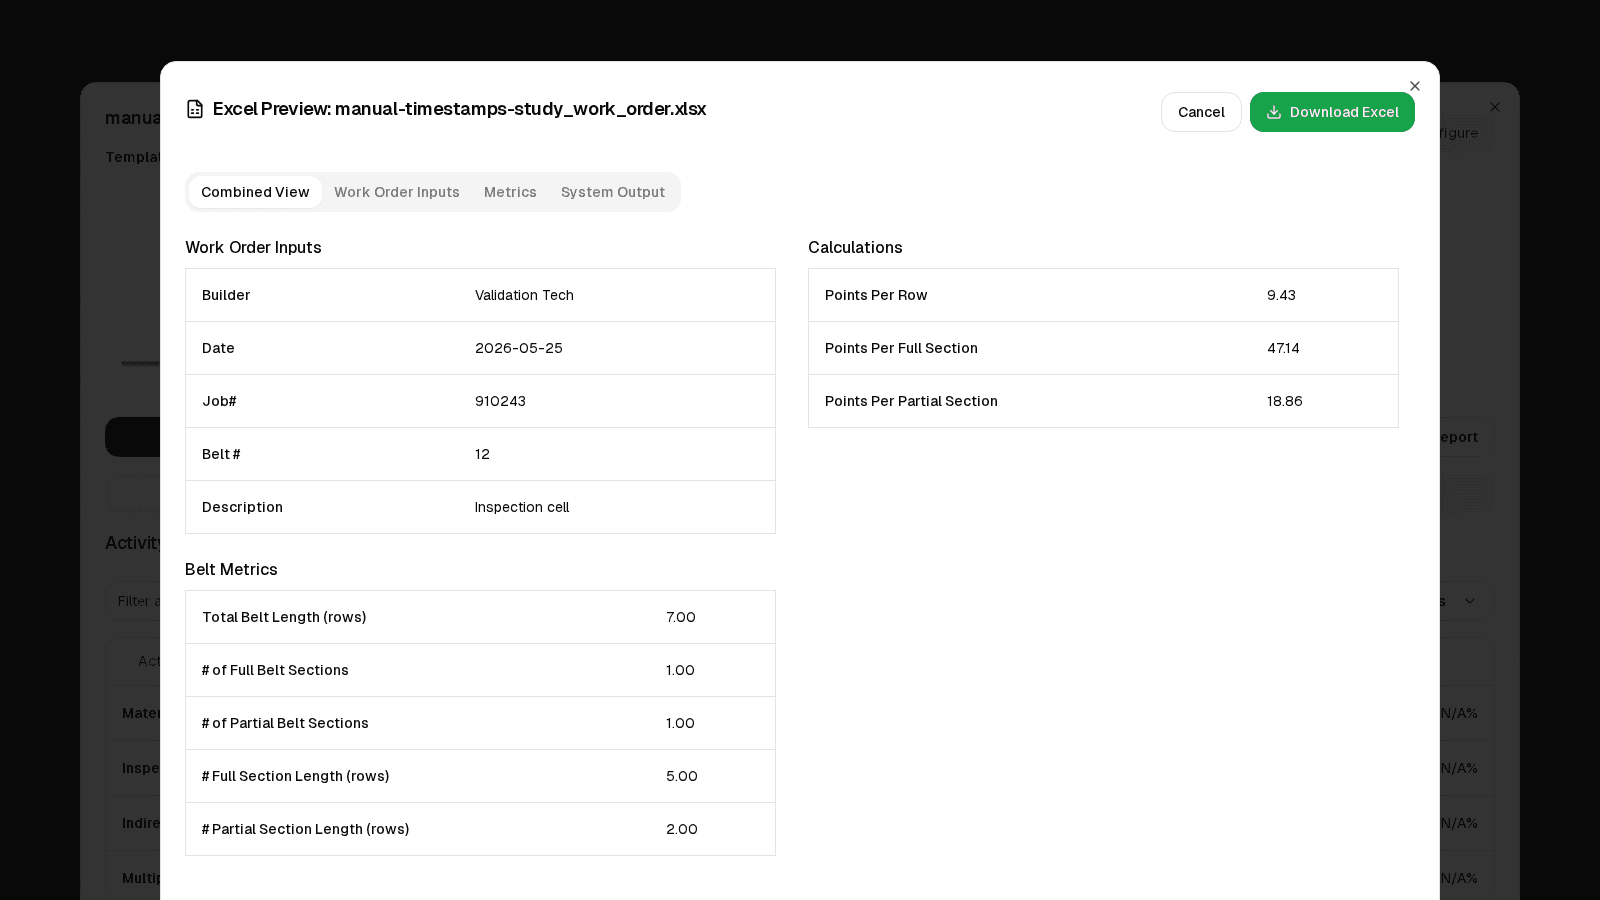Click the "# of Partial Belt Sections" row label
The height and width of the screenshot is (900, 1600).
tap(285, 723)
